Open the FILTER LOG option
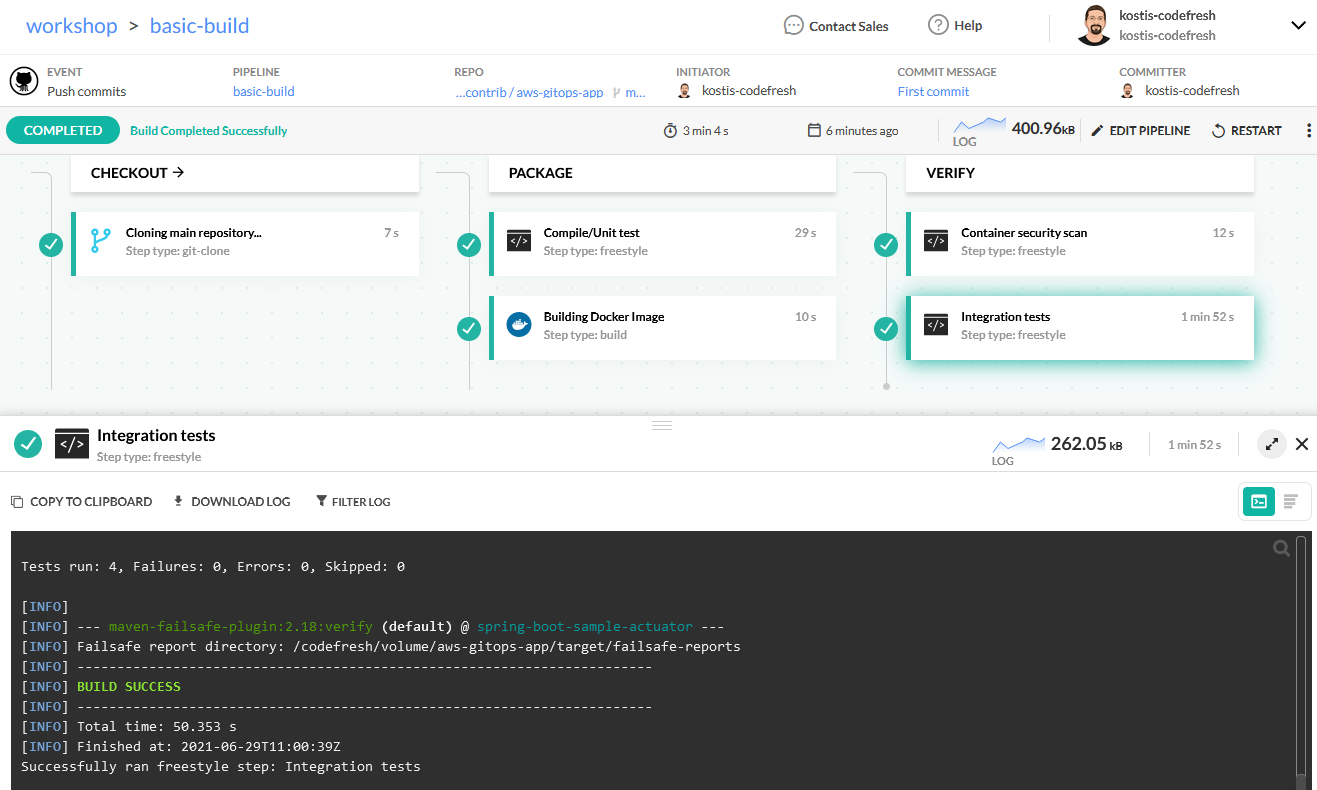Viewport: 1317px width, 790px height. [x=353, y=502]
